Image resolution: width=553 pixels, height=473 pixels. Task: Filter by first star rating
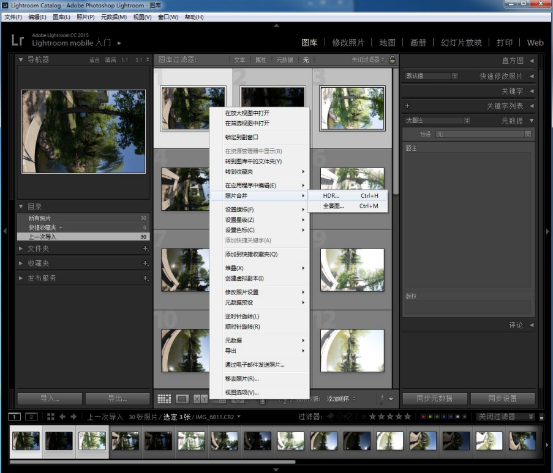coord(372,417)
